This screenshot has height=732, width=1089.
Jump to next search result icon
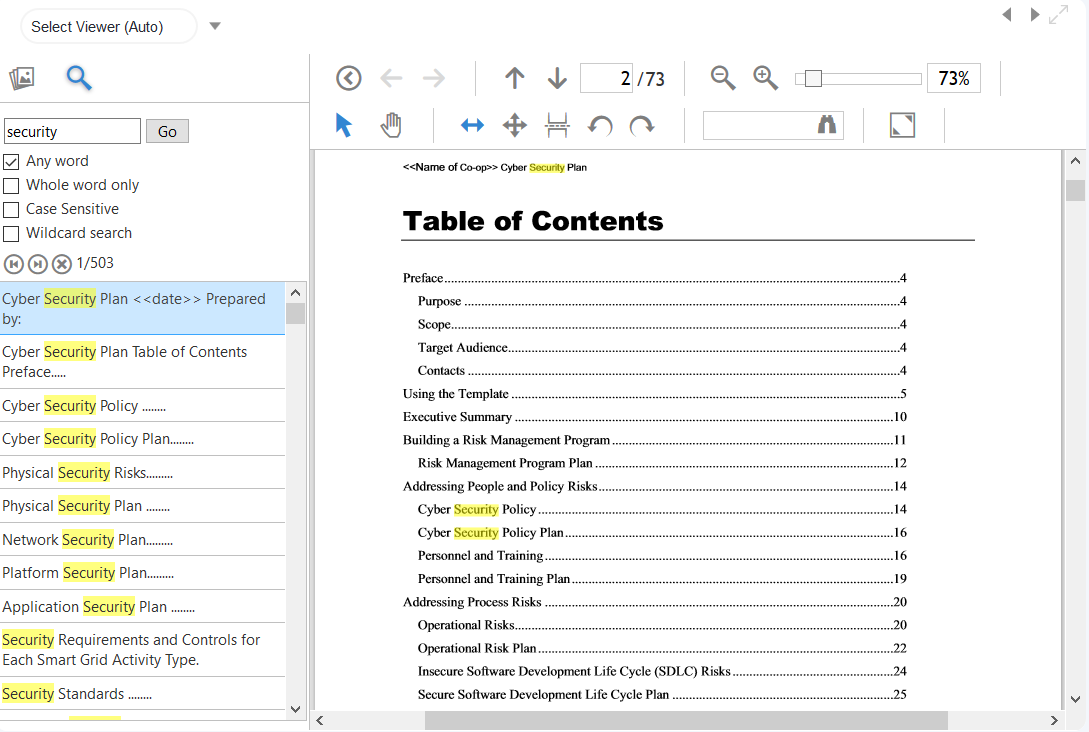pyautogui.click(x=38, y=264)
